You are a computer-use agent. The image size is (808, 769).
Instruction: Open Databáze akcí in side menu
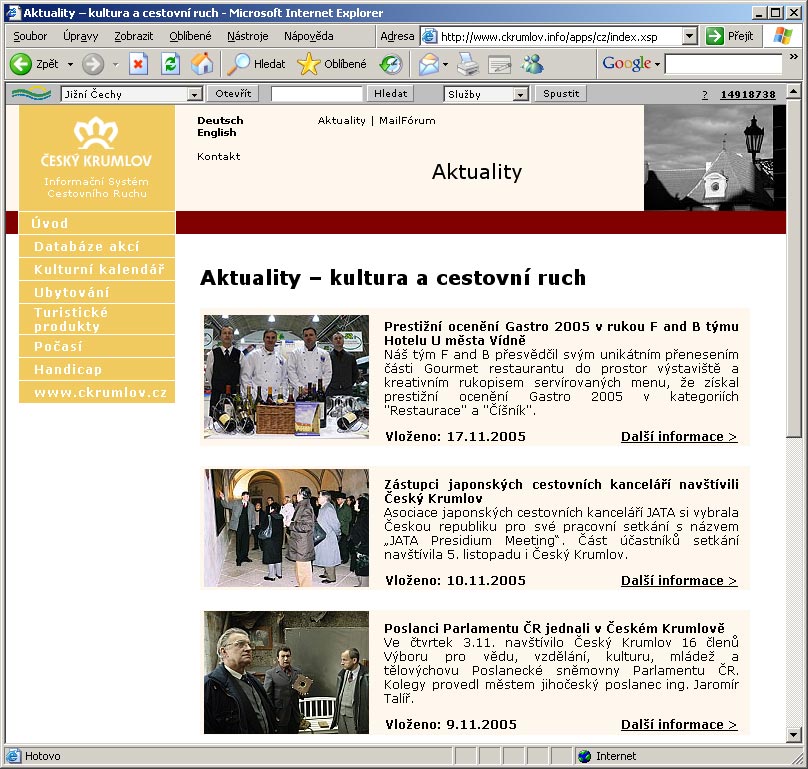[97, 246]
